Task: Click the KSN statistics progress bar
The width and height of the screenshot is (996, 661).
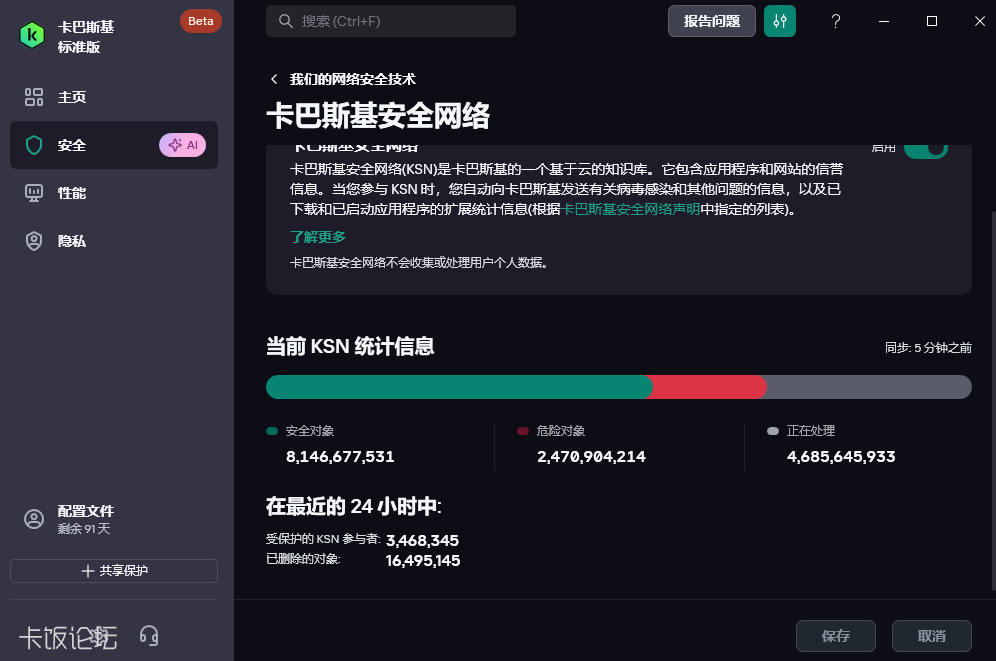Action: coord(618,387)
